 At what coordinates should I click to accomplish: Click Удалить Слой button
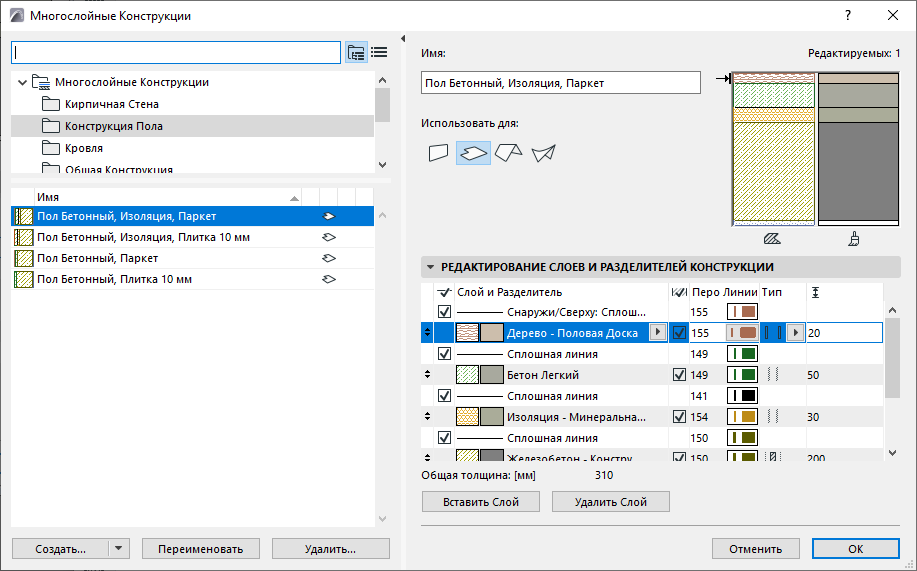(611, 501)
